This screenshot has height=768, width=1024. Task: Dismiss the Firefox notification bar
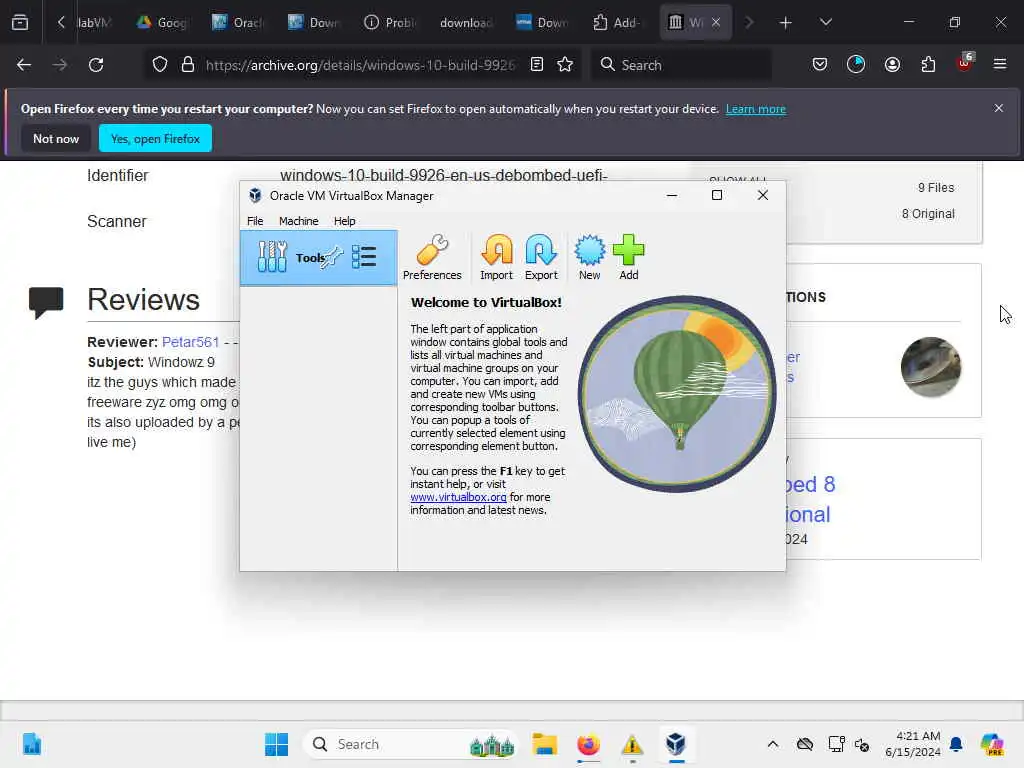[x=999, y=108]
